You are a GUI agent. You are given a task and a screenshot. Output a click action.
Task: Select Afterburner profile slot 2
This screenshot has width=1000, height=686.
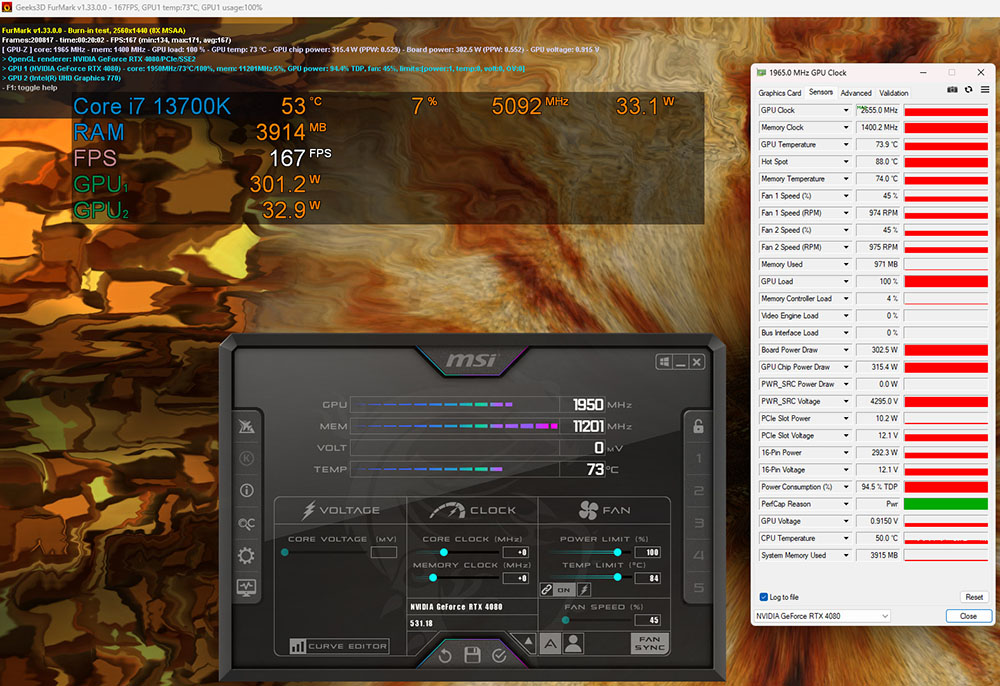[699, 491]
